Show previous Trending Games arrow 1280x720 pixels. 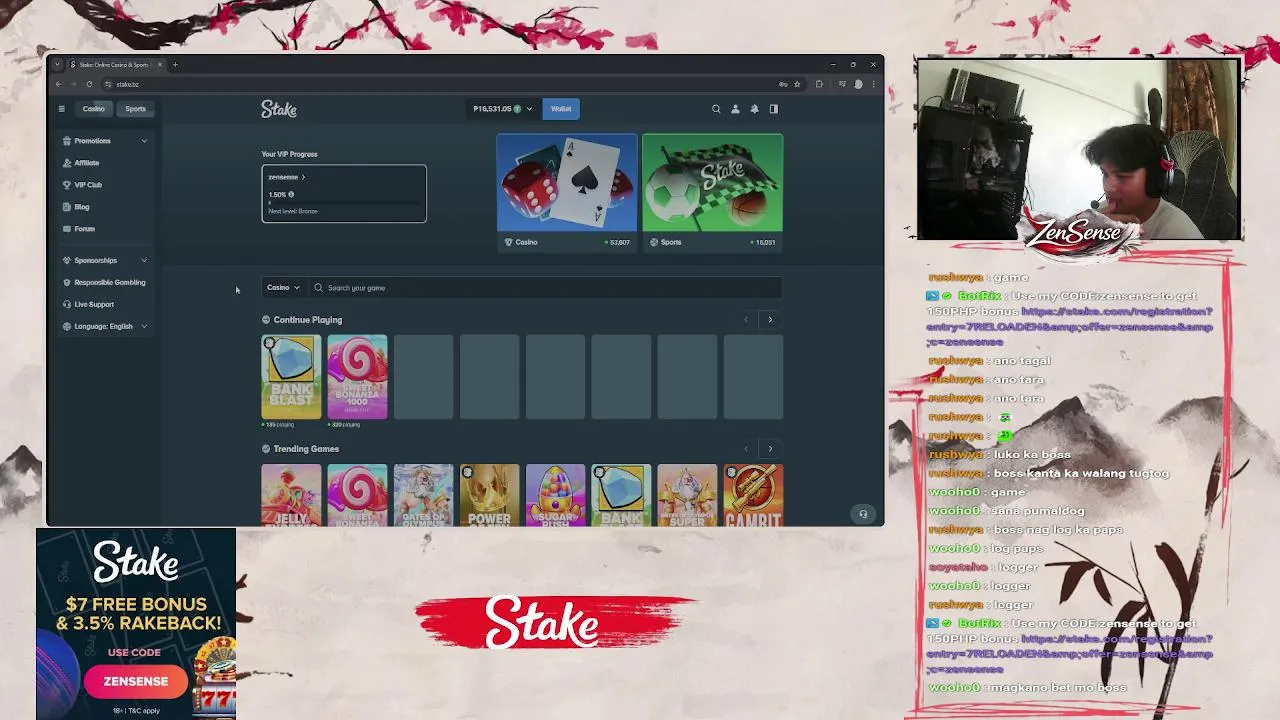[x=746, y=449]
